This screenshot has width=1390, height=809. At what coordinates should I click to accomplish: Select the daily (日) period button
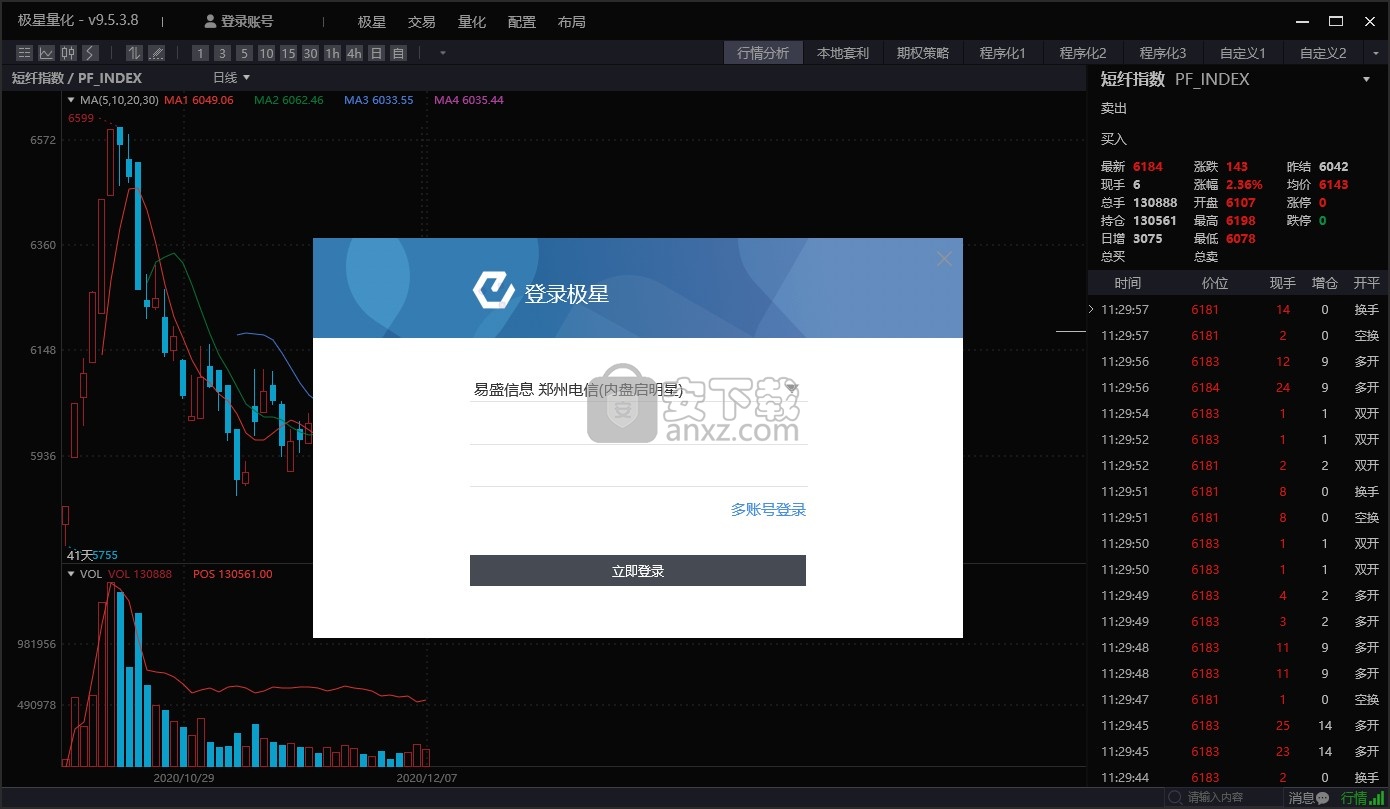[376, 53]
